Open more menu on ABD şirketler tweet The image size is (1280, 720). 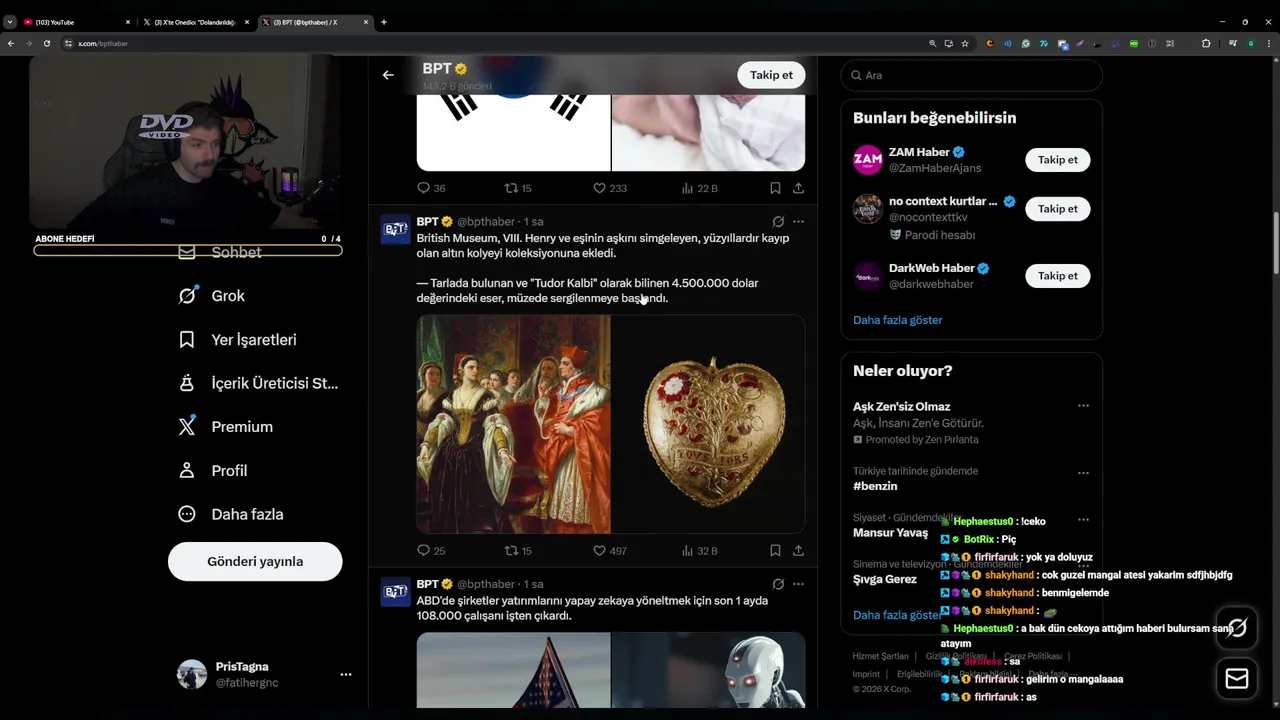point(798,584)
